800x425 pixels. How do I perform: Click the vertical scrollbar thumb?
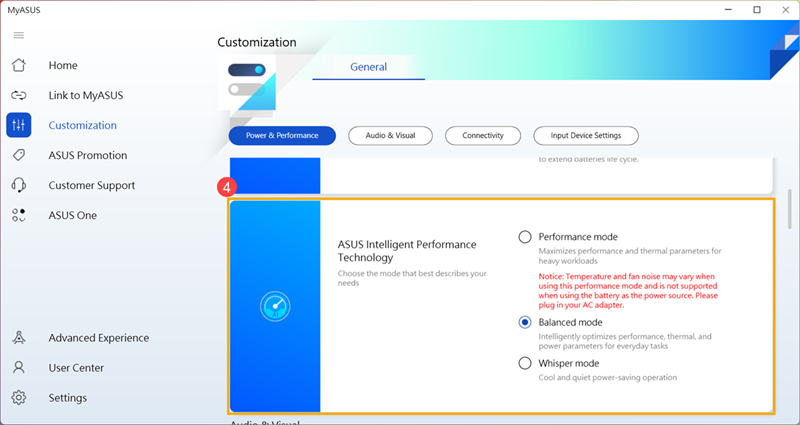[790, 209]
